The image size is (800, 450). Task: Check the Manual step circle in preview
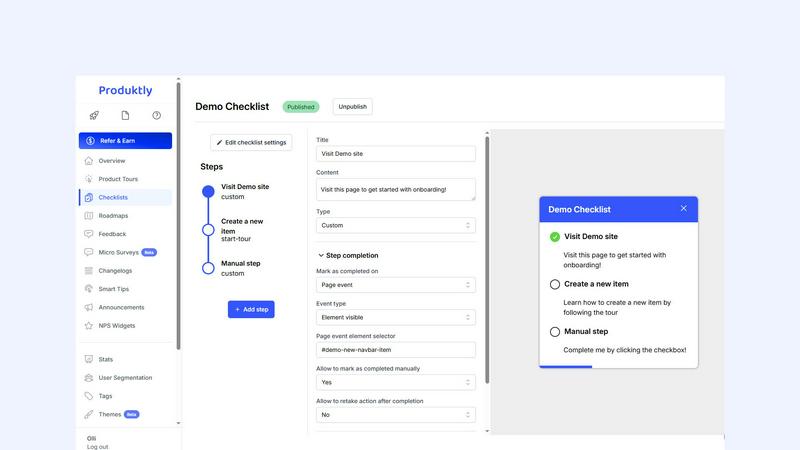coord(555,332)
